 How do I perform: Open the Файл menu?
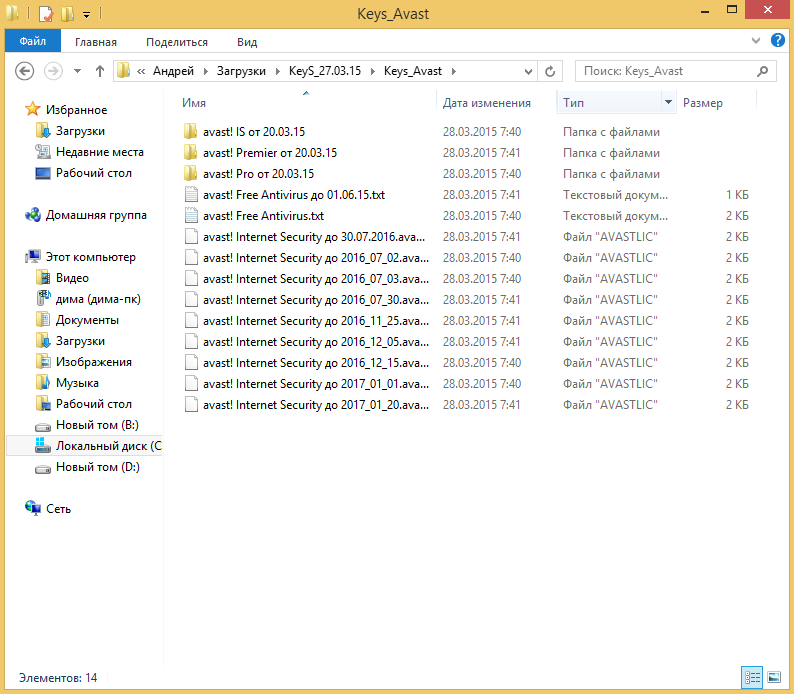click(x=33, y=41)
